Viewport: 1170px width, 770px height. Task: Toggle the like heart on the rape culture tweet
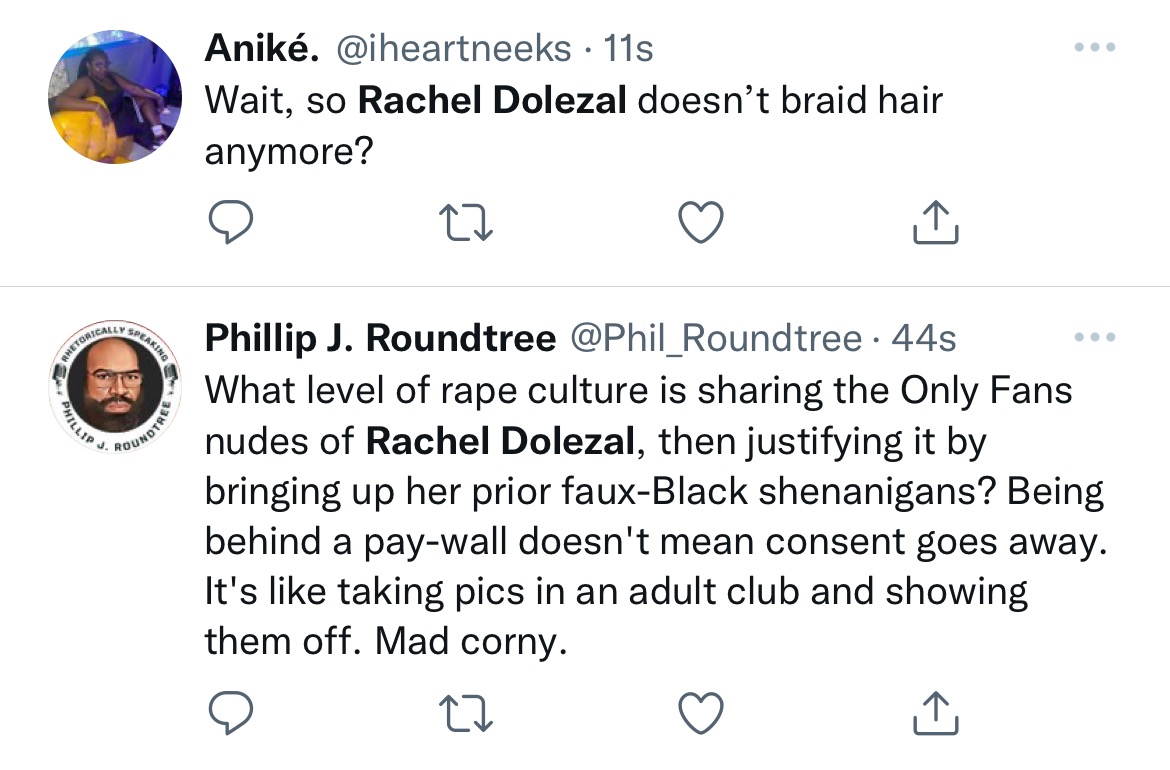700,713
